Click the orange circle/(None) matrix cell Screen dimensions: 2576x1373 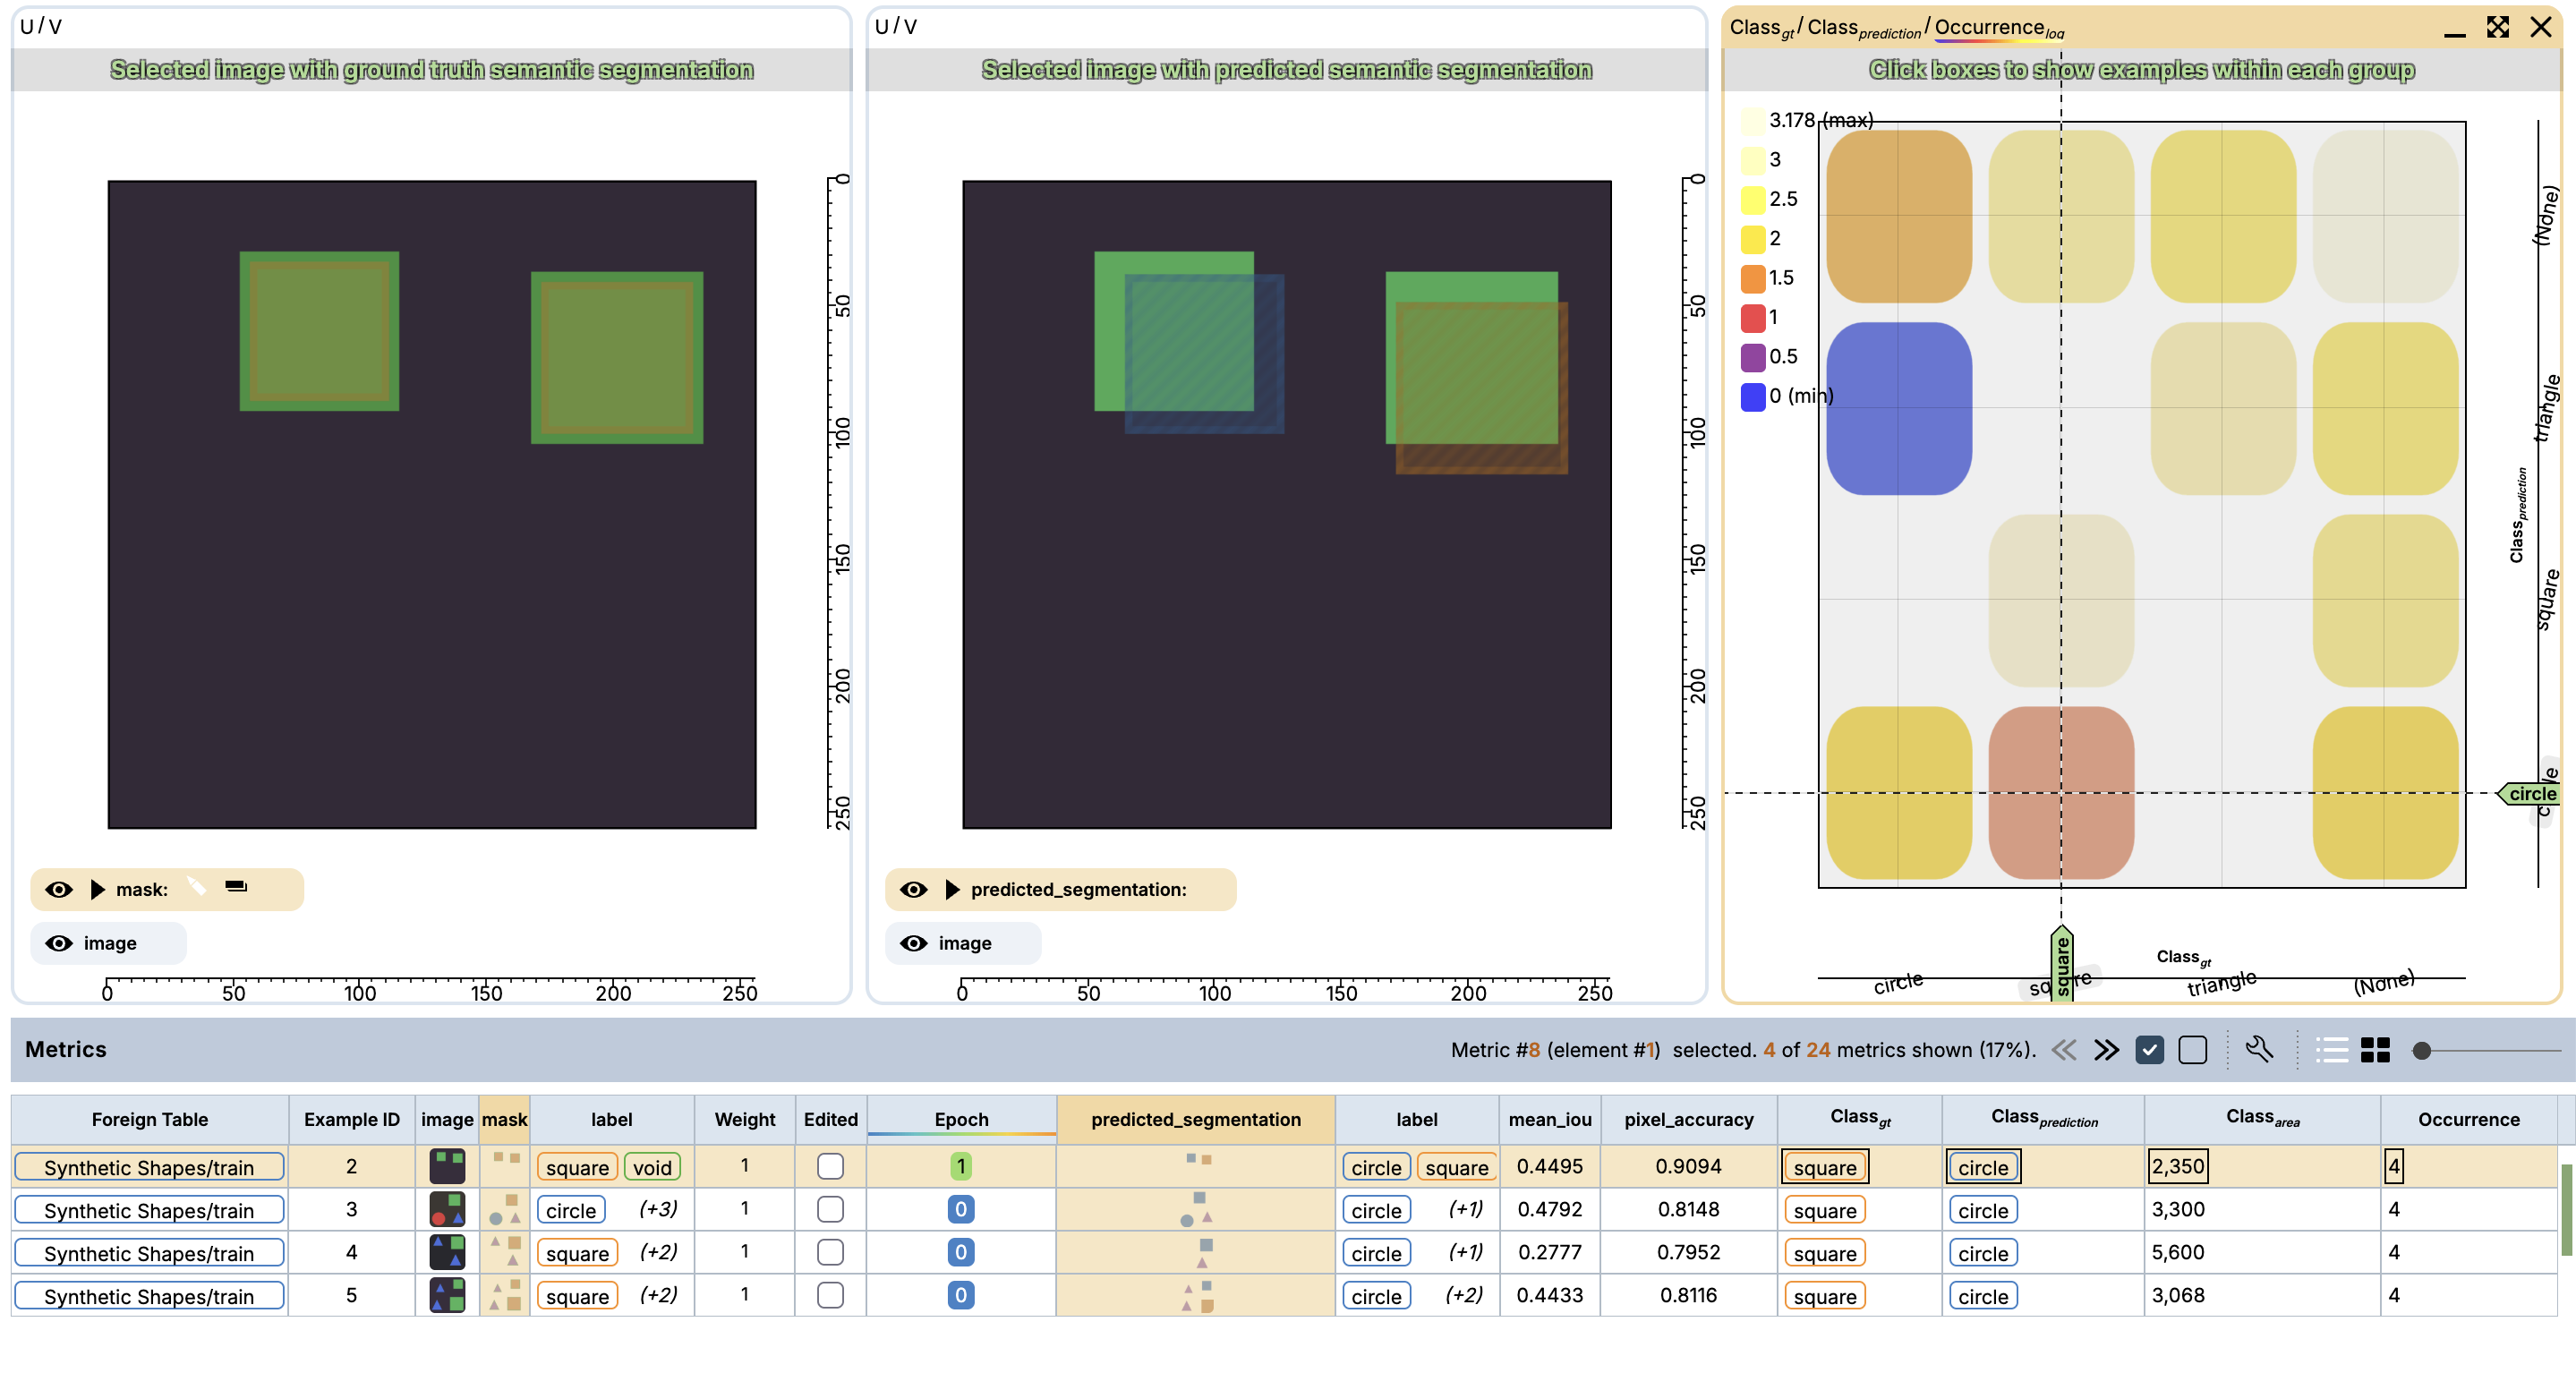tap(1898, 216)
